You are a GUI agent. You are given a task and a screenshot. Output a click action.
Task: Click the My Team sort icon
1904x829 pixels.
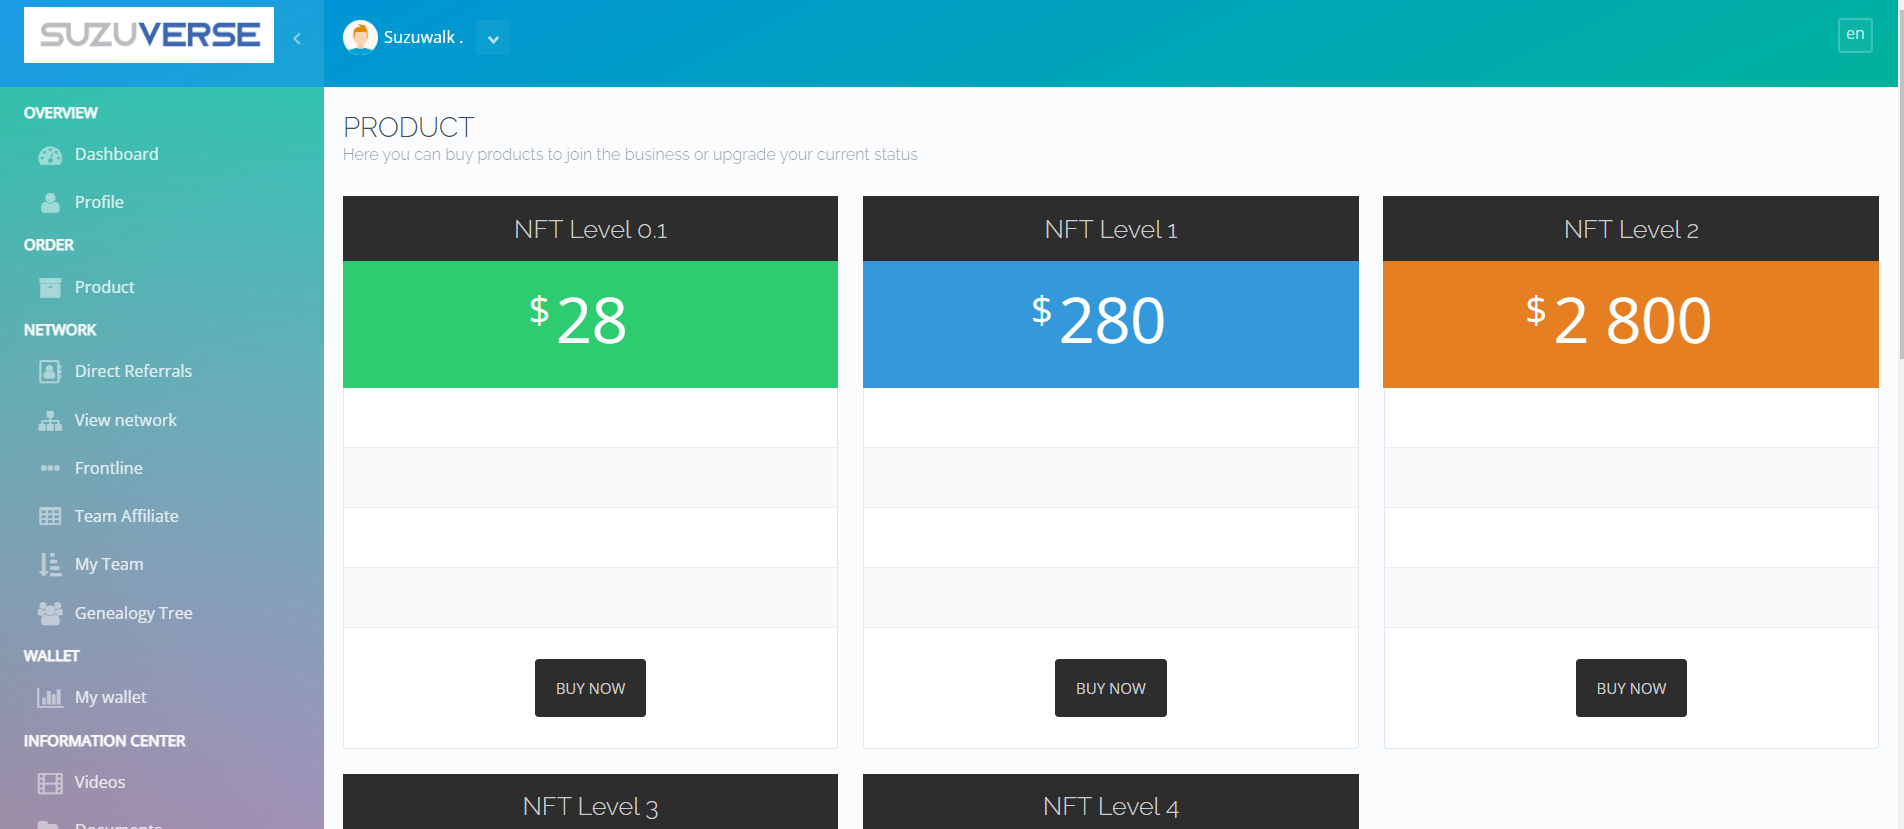click(x=50, y=565)
